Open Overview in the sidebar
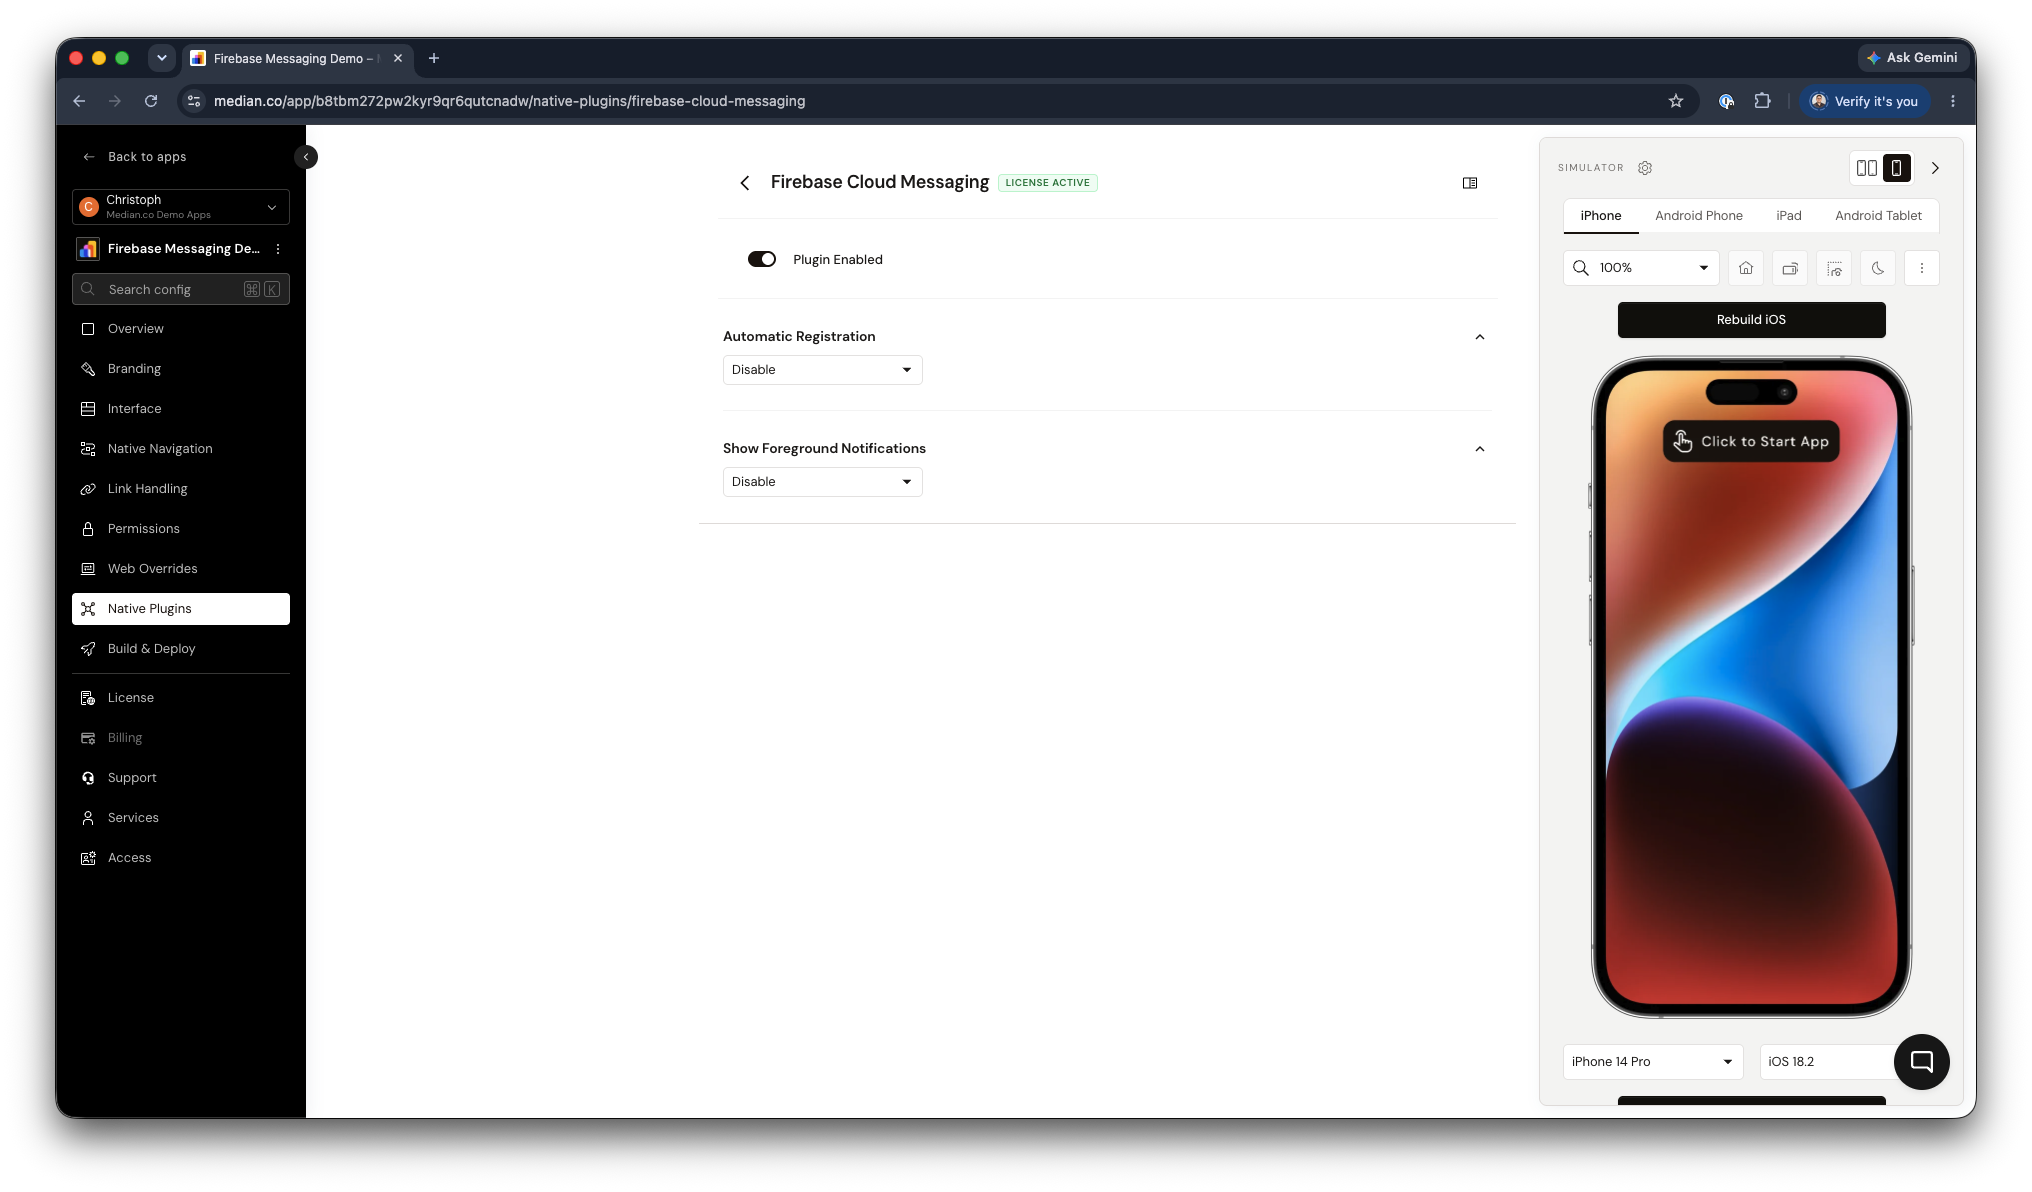Image resolution: width=2032 pixels, height=1192 pixels. tap(181, 329)
